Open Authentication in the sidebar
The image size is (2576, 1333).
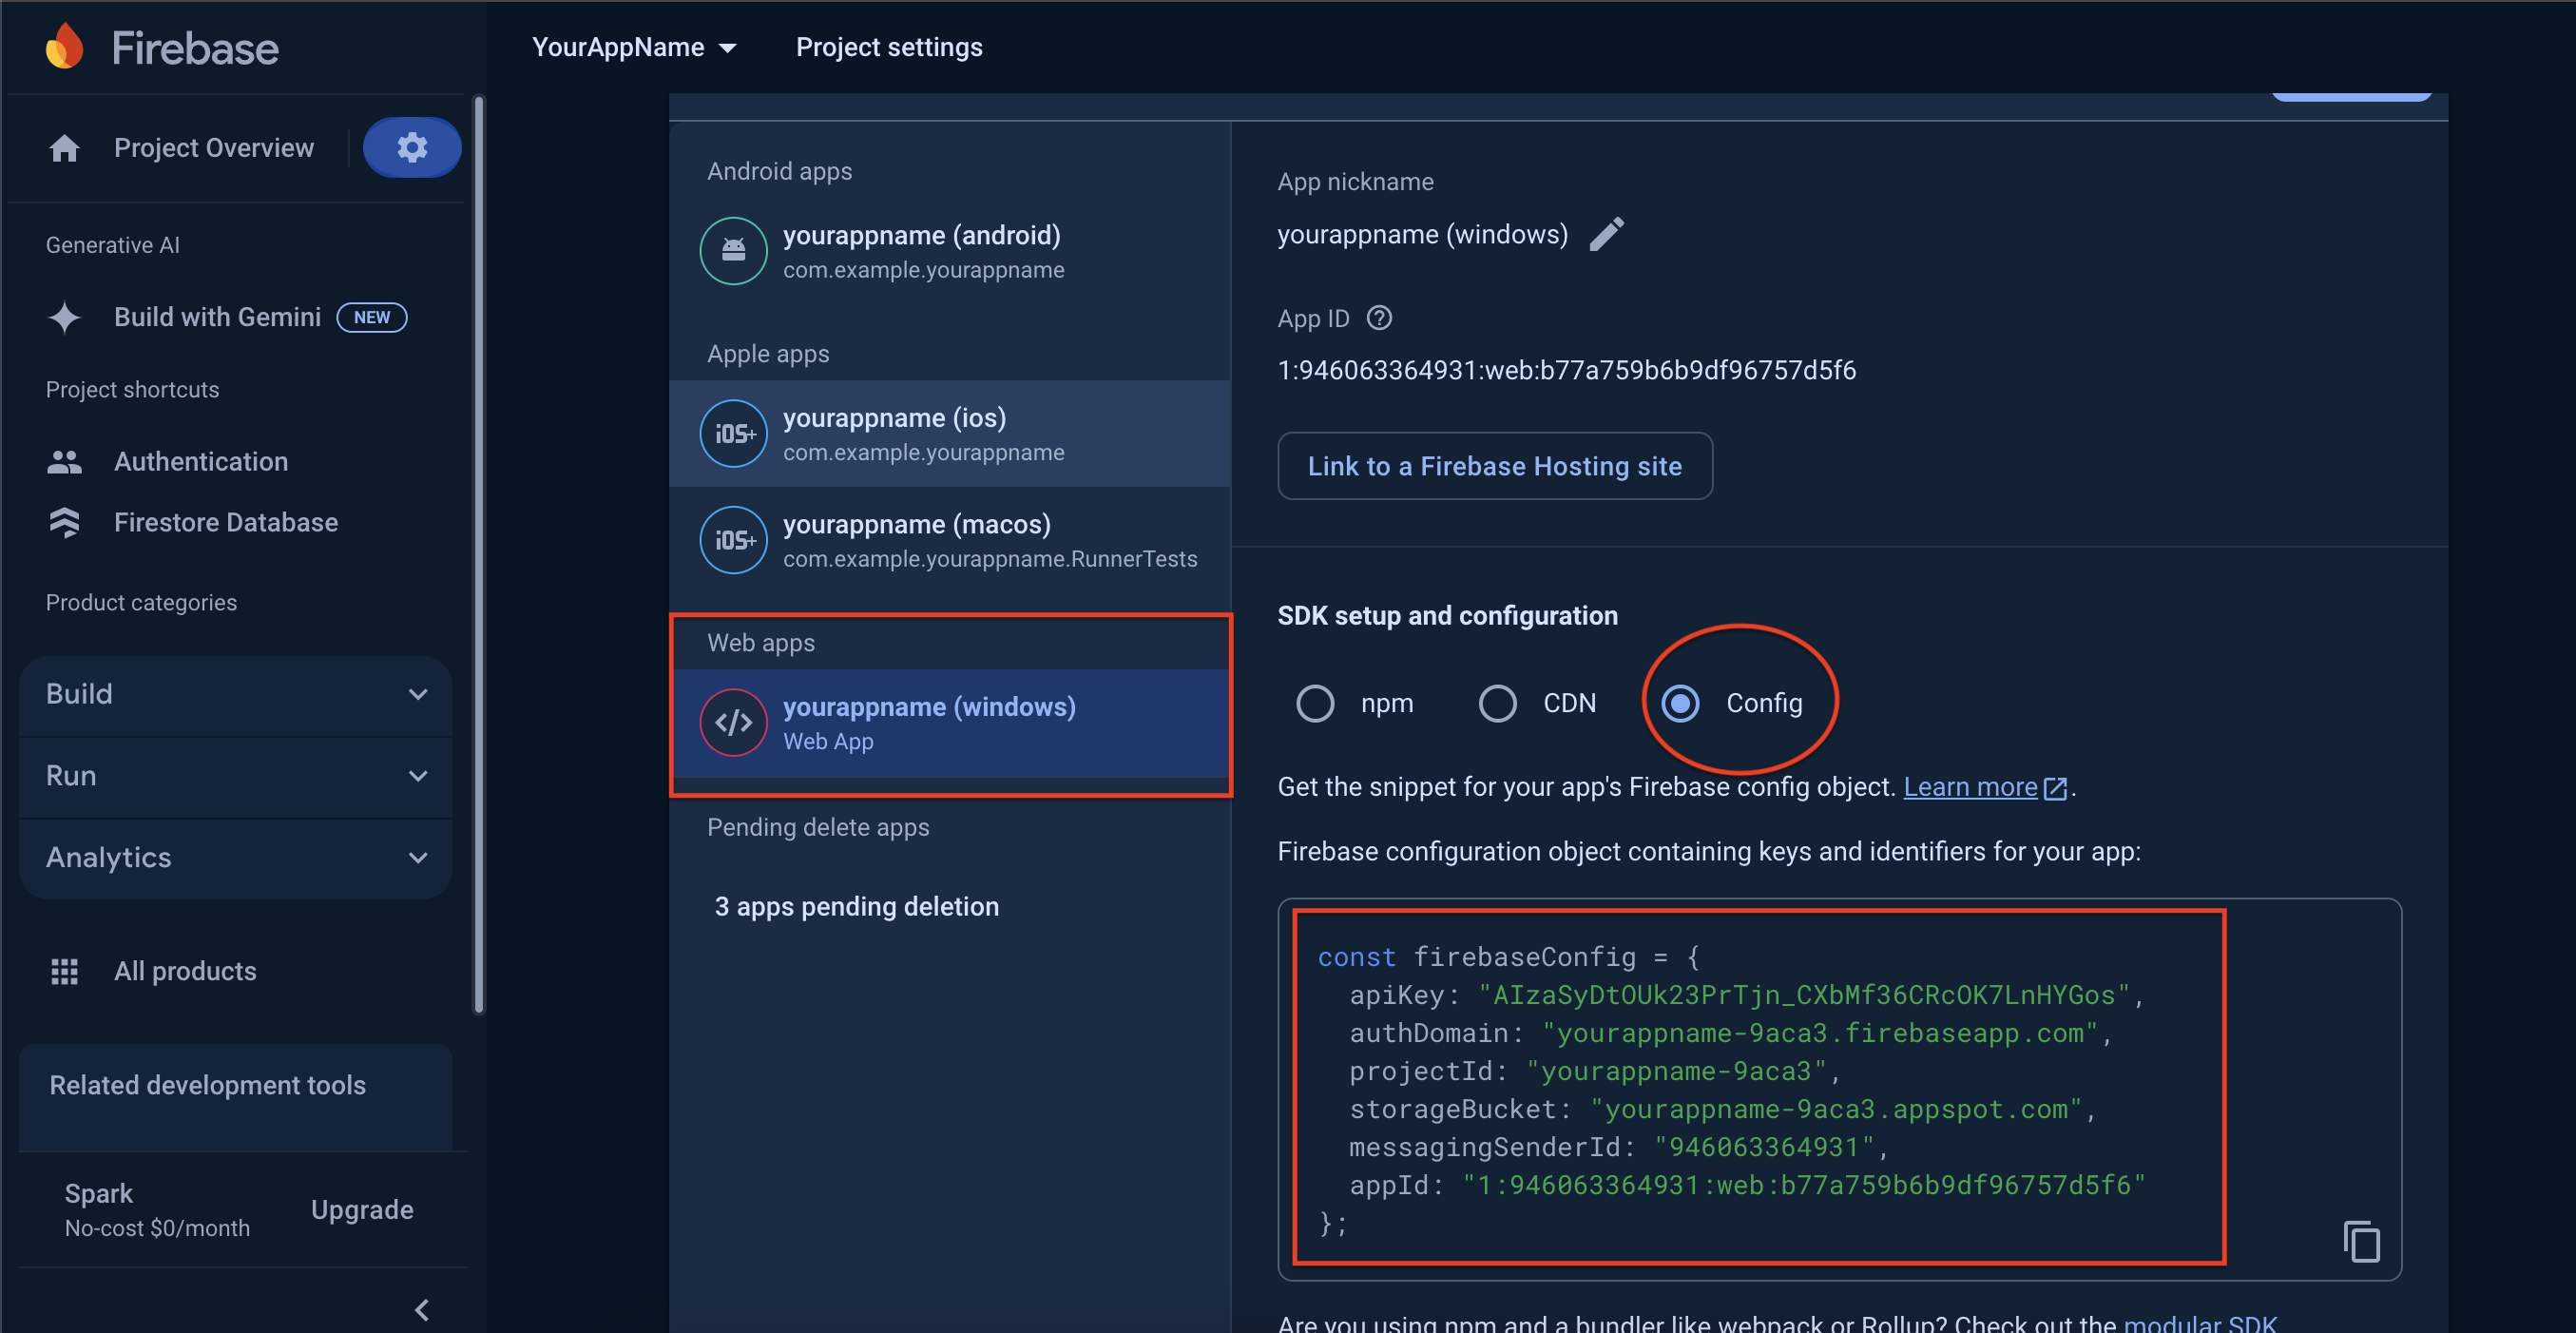pos(200,461)
